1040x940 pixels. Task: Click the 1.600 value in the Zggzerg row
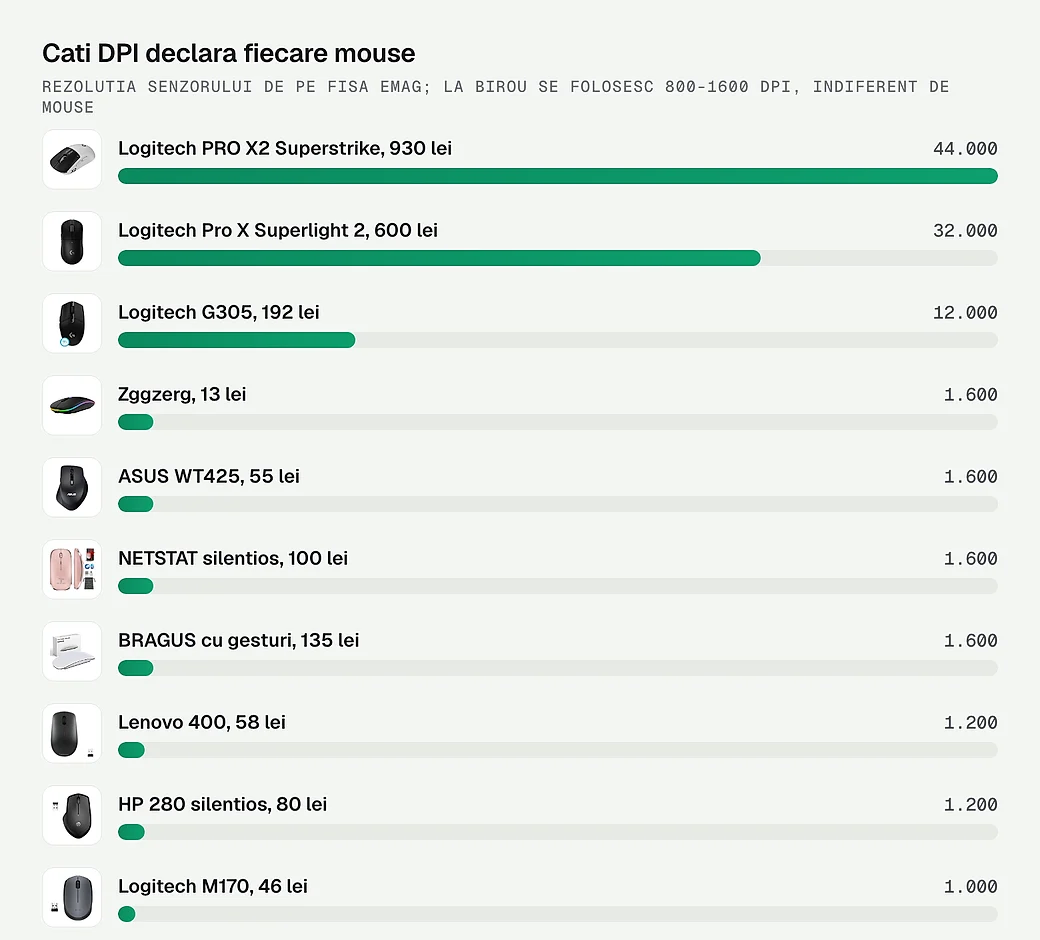[x=970, y=395]
